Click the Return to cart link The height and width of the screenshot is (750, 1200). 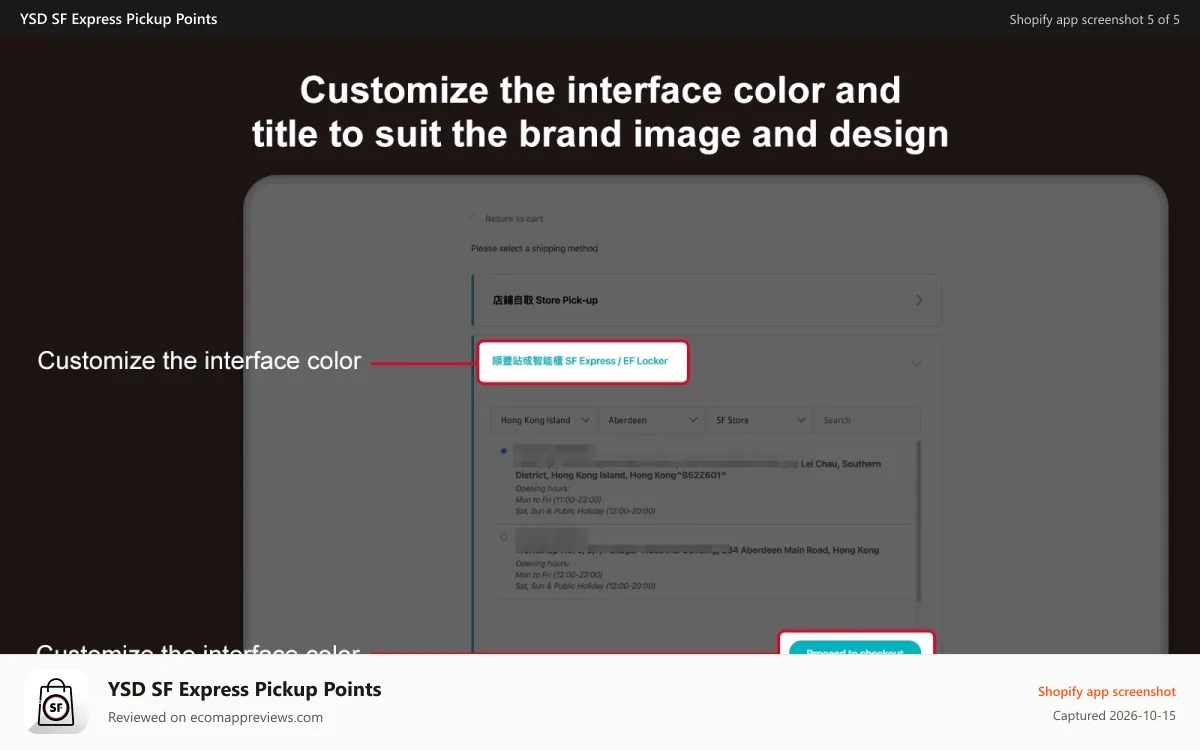coord(514,218)
